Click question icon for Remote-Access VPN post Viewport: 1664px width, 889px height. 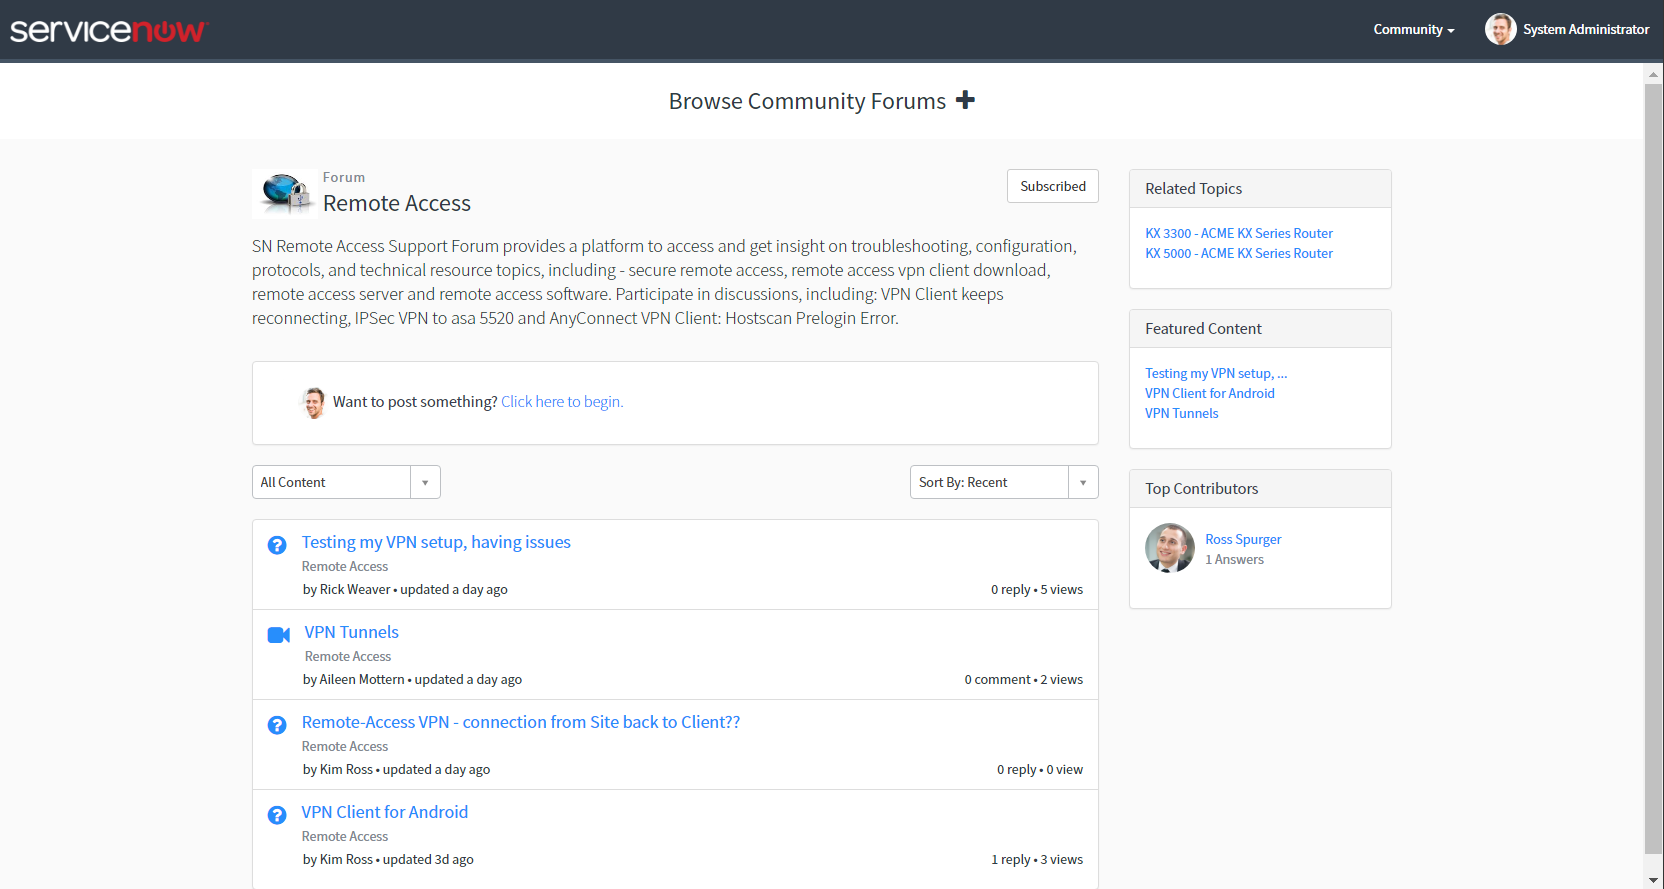(x=277, y=725)
